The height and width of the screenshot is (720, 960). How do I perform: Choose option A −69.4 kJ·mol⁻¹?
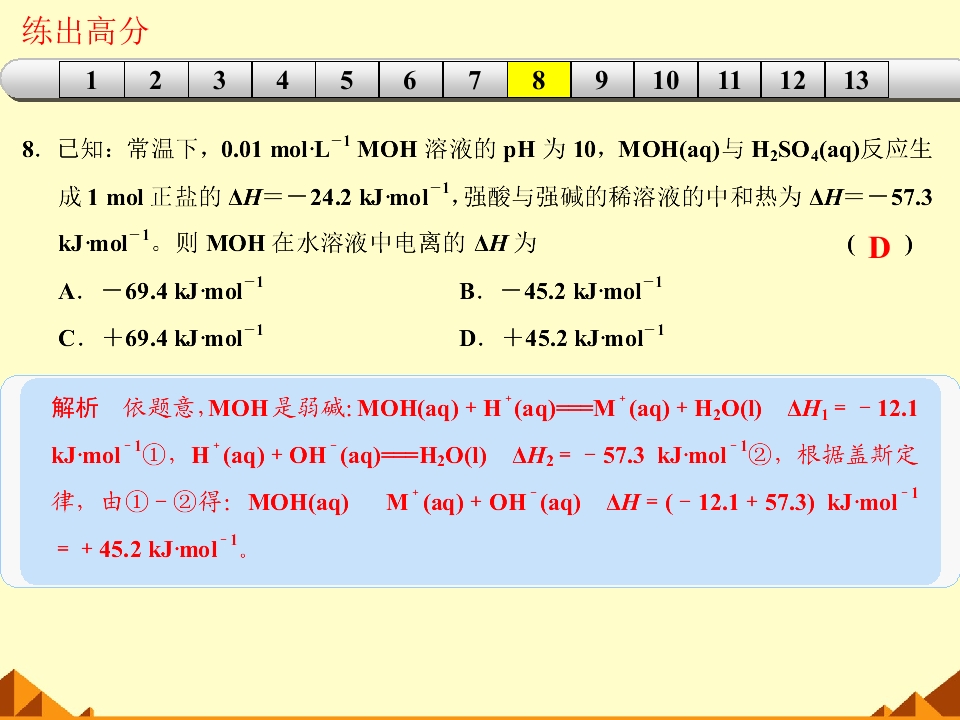(x=161, y=290)
